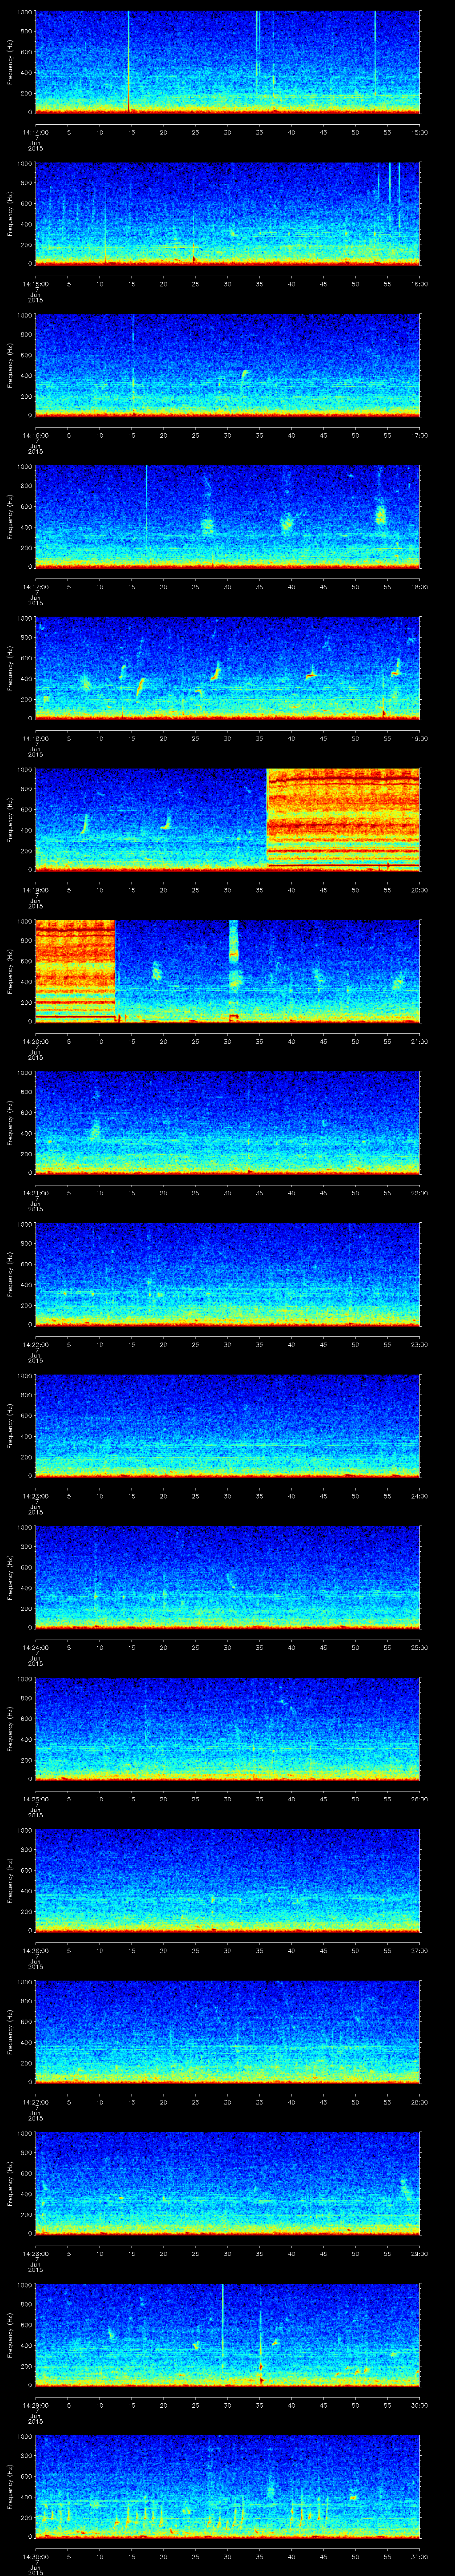The height and width of the screenshot is (2576, 455).
Task: Select the spectrogram panel starting at 14:22:00
Action: [228, 1273]
